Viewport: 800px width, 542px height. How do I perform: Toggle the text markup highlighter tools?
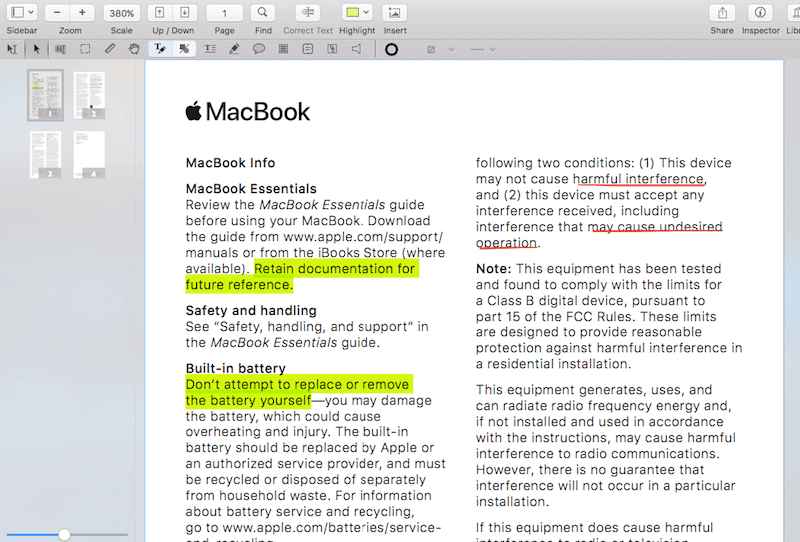pos(160,49)
